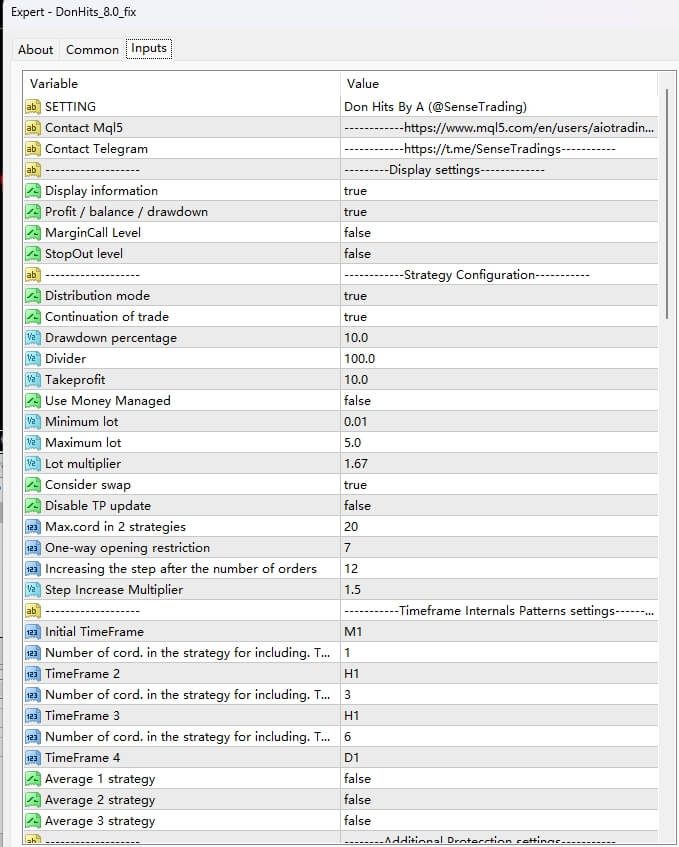The height and width of the screenshot is (847, 679).
Task: Click the boolean icon next to Display information
Action: pos(31,191)
